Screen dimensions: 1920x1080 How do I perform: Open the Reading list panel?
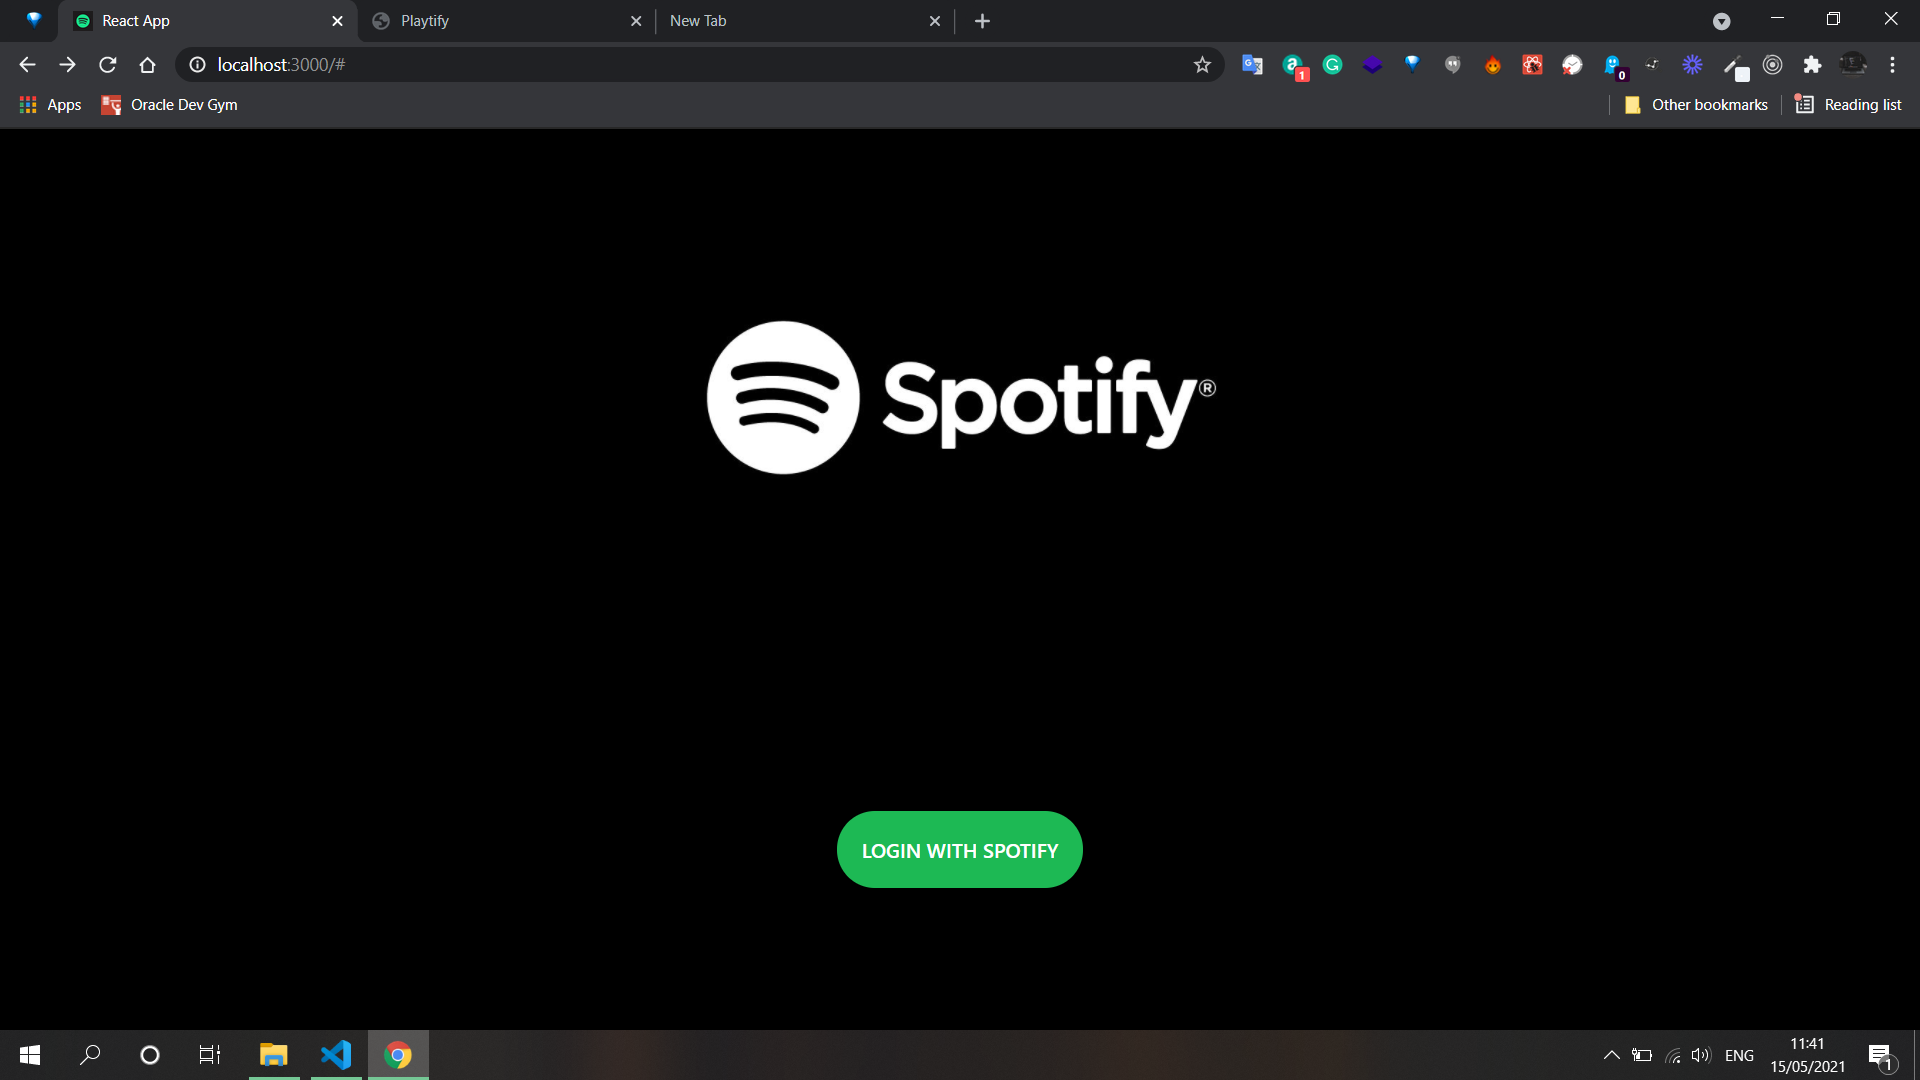click(x=1848, y=105)
